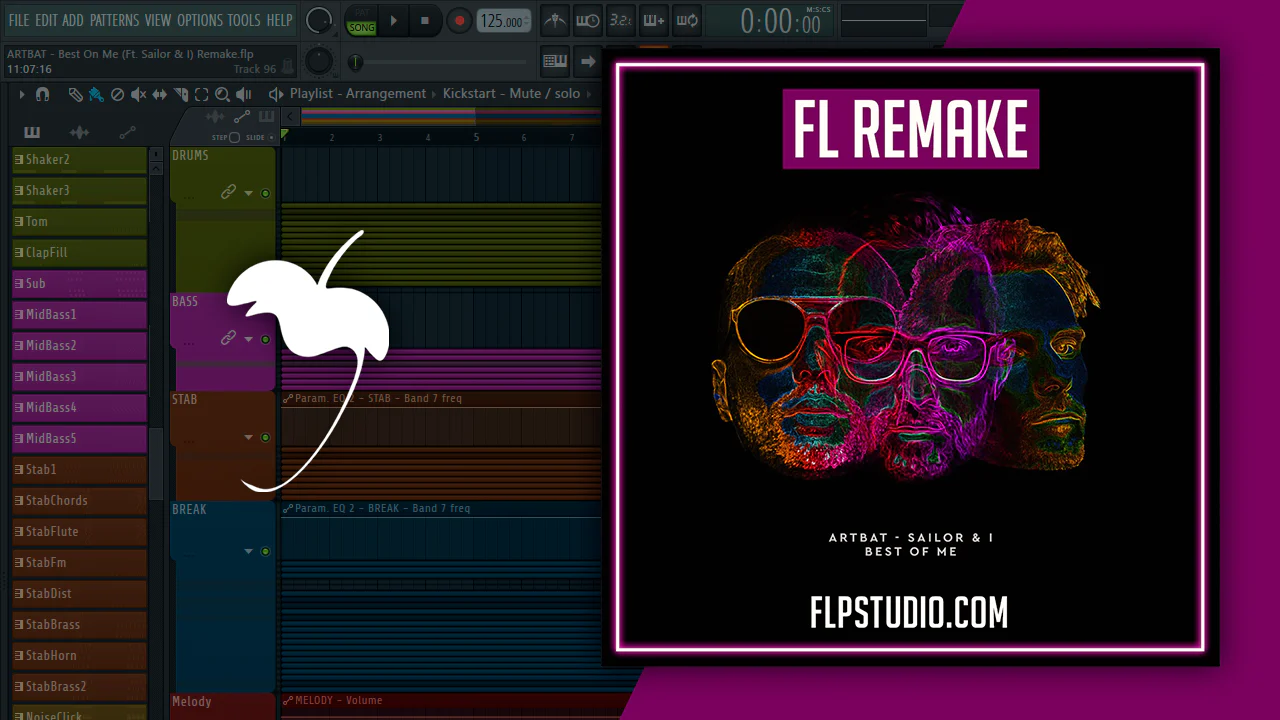The width and height of the screenshot is (1280, 720).
Task: Start playback with the Play button
Action: tap(394, 21)
